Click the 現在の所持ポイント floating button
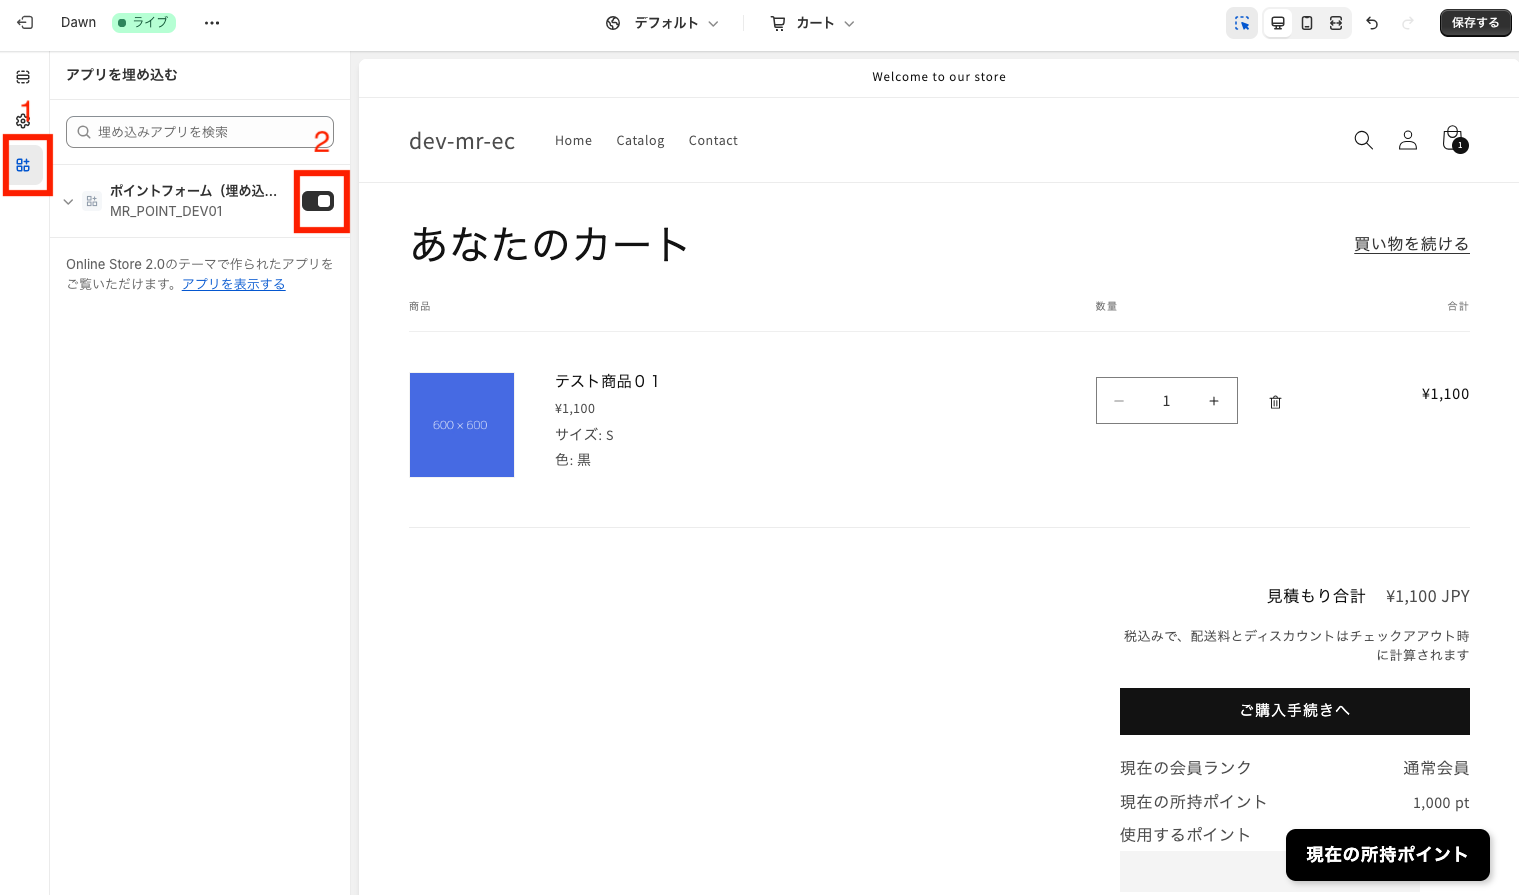The image size is (1519, 895). click(1387, 855)
